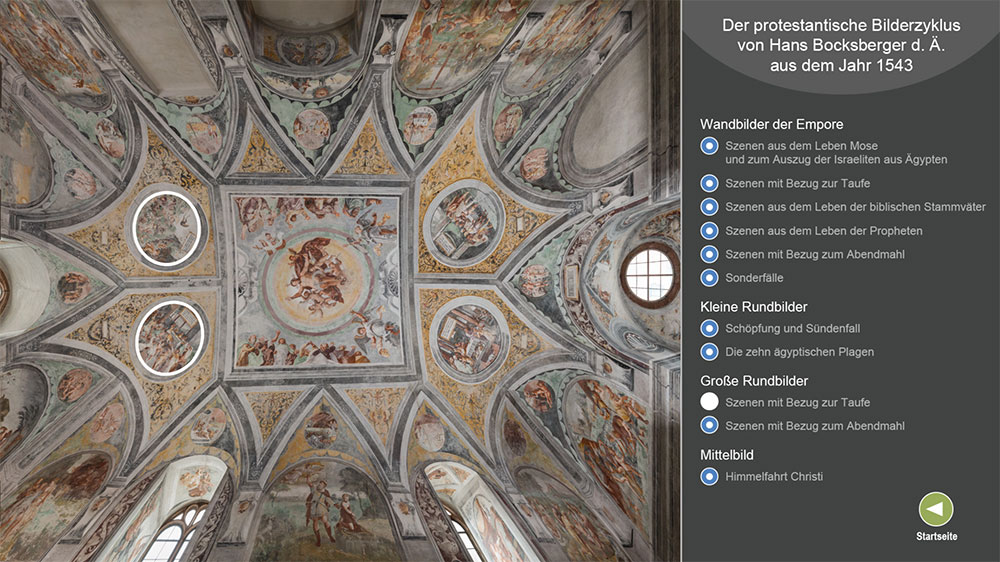Click the upper white-circled round ceiling painting

(x=166, y=228)
